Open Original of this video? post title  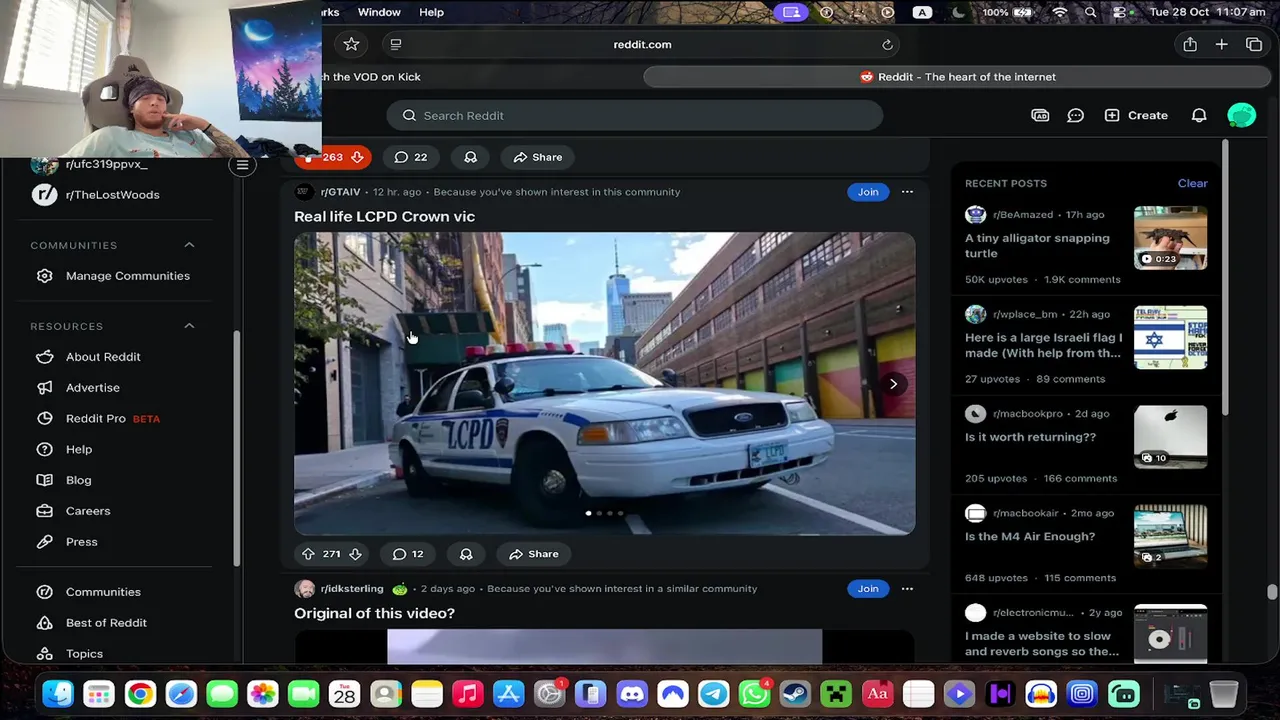pos(374,613)
